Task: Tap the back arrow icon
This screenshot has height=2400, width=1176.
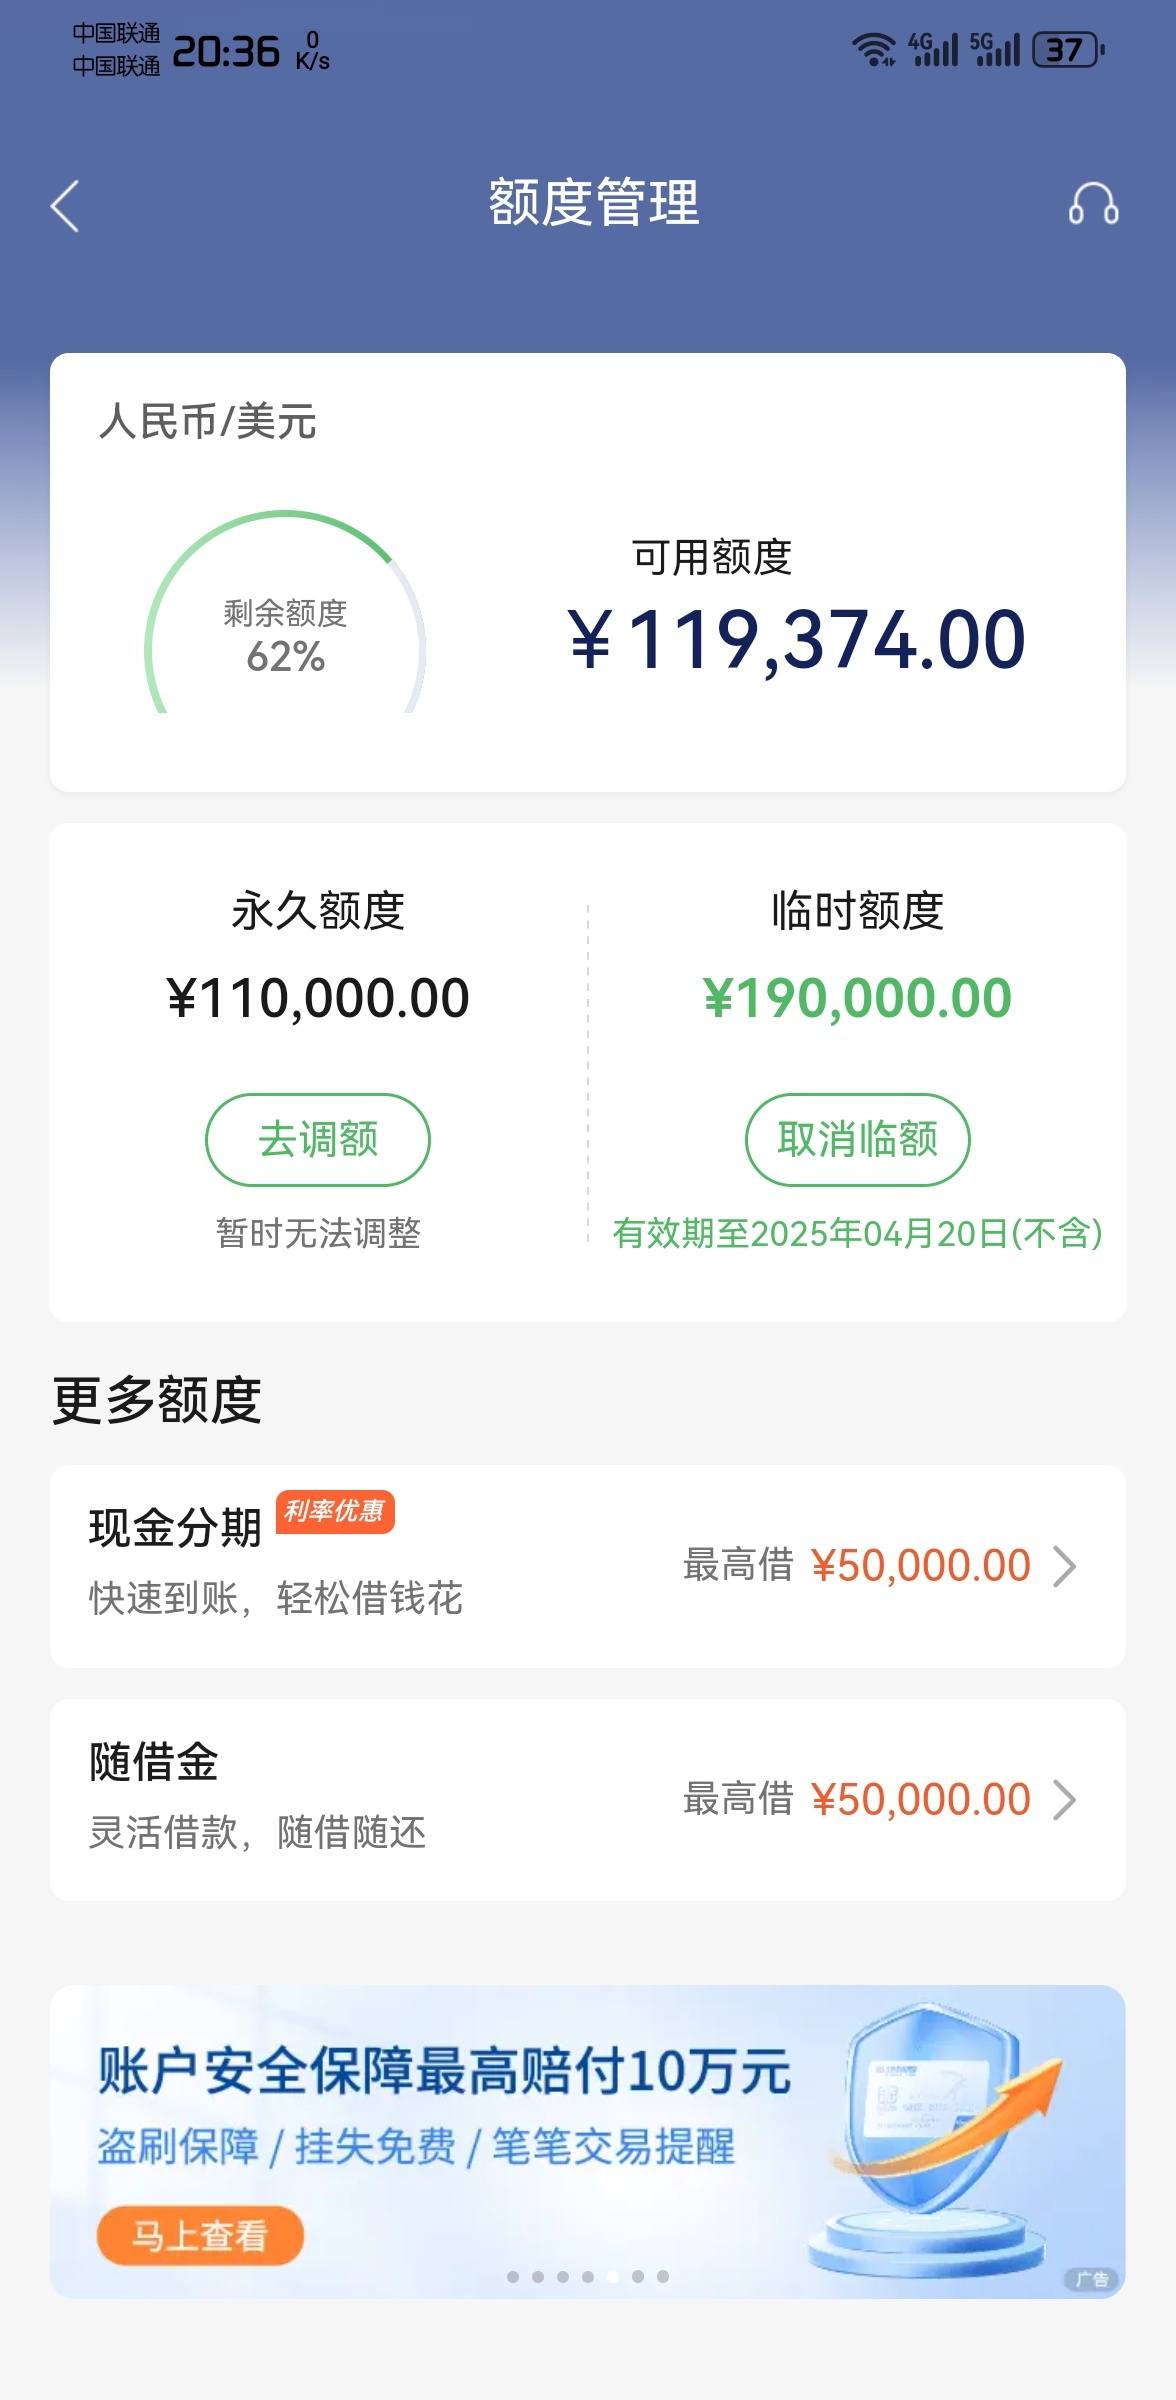Action: point(65,206)
